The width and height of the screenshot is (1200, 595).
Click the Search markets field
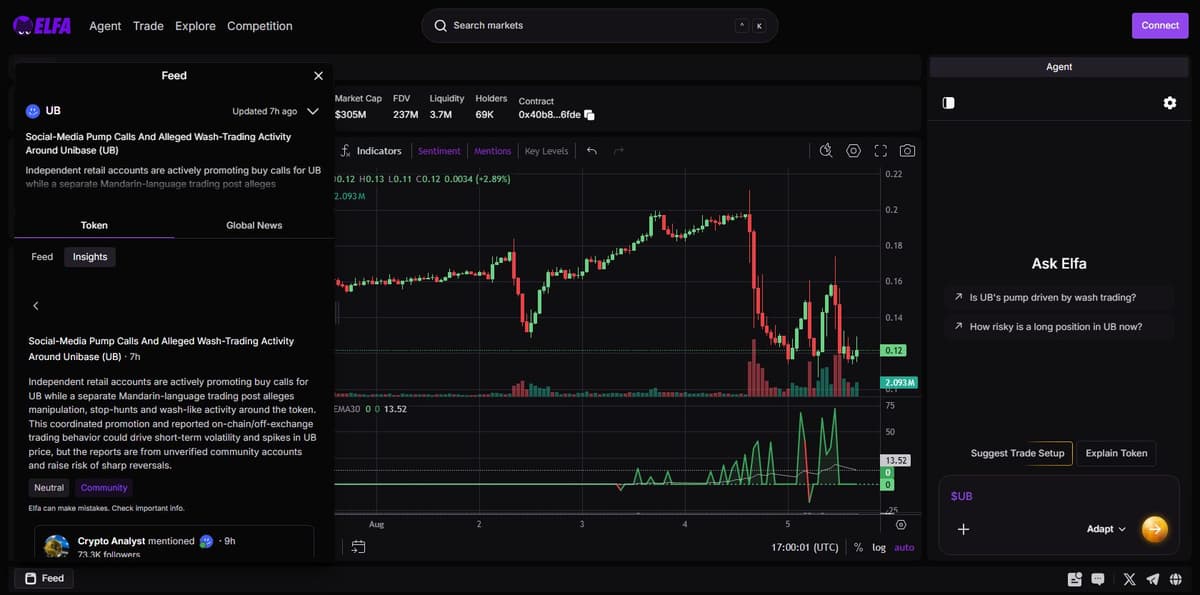click(599, 25)
